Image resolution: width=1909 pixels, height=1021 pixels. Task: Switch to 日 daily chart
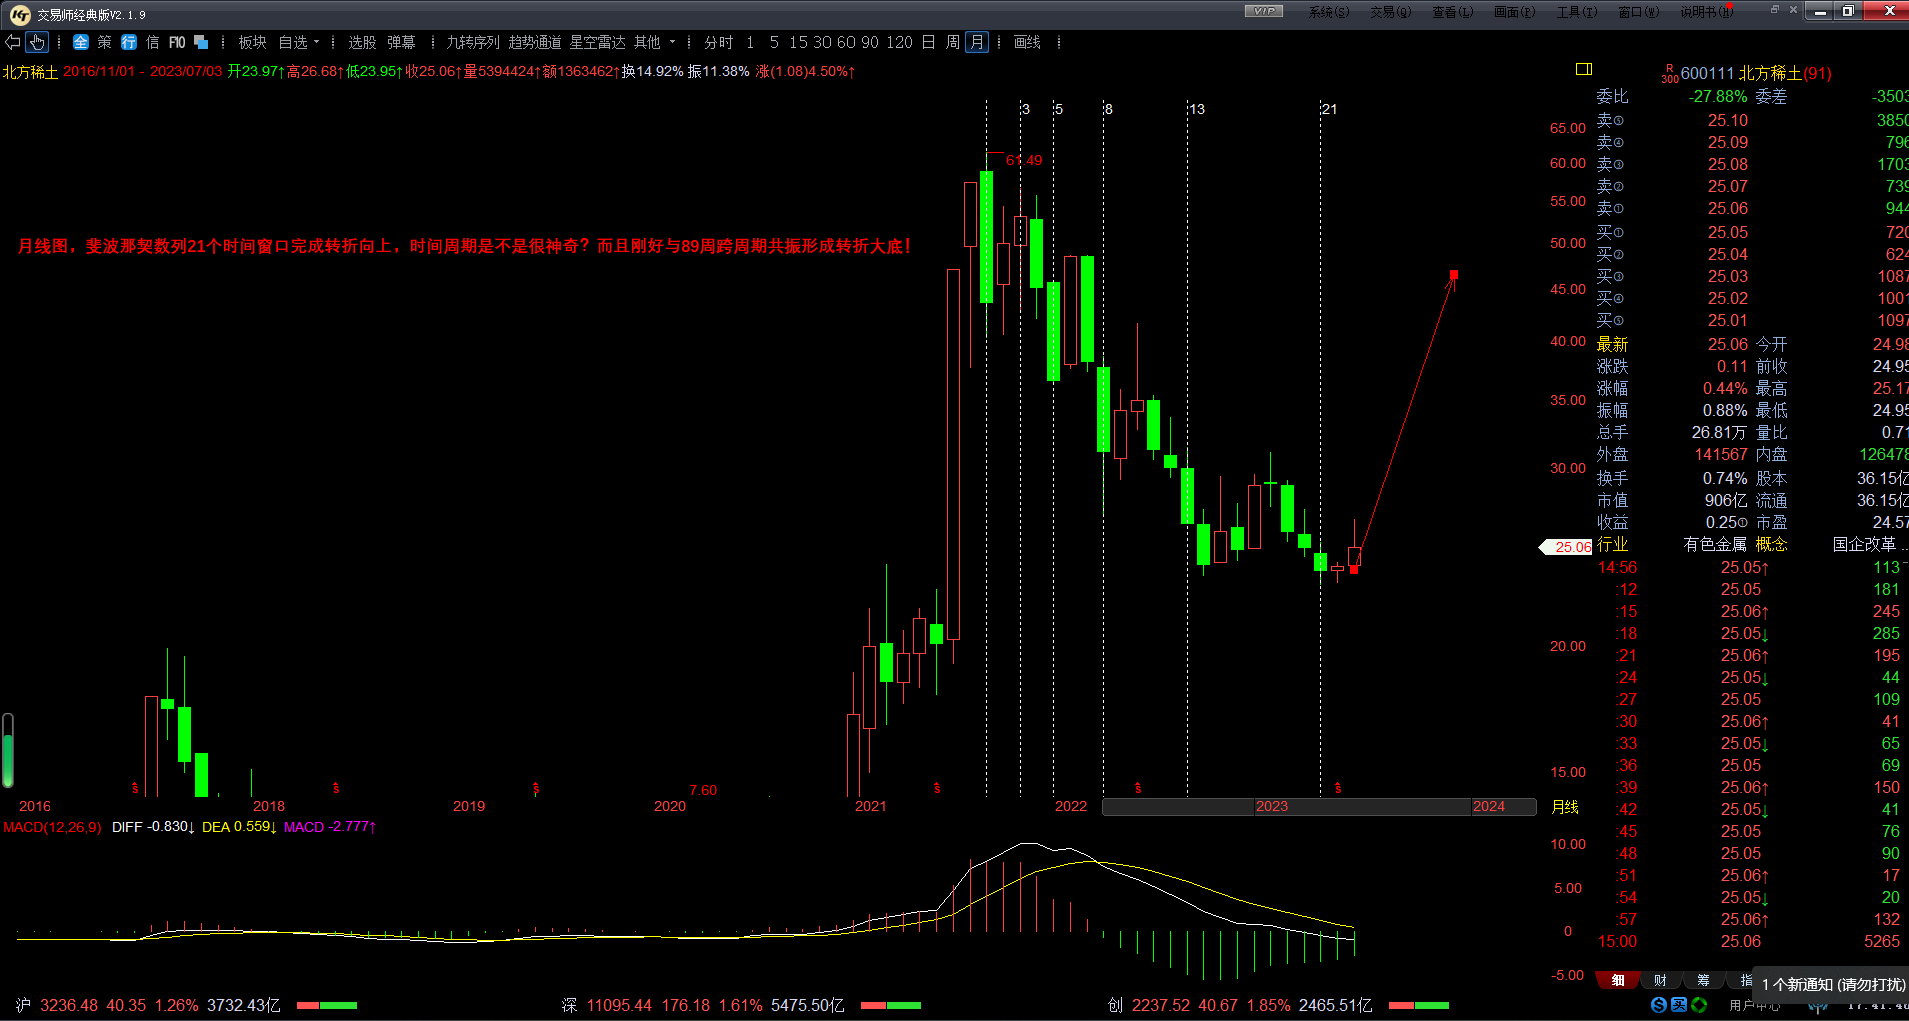click(928, 42)
